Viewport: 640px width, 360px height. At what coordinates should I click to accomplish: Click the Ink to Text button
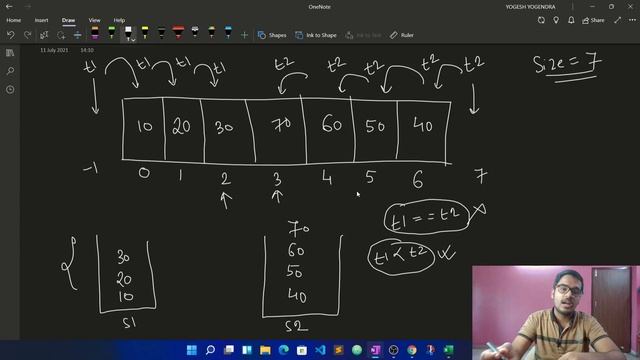click(x=363, y=36)
